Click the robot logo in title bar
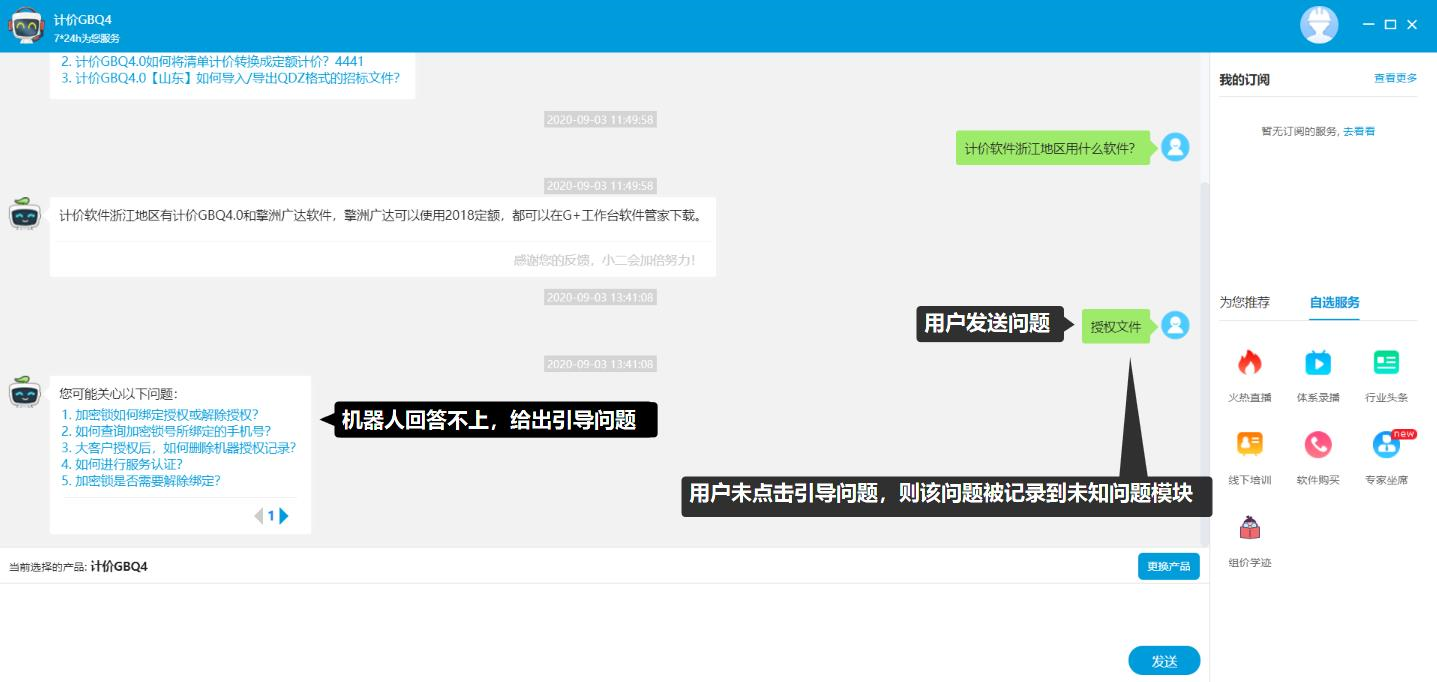Viewport: 1437px width, 682px height. [27, 25]
